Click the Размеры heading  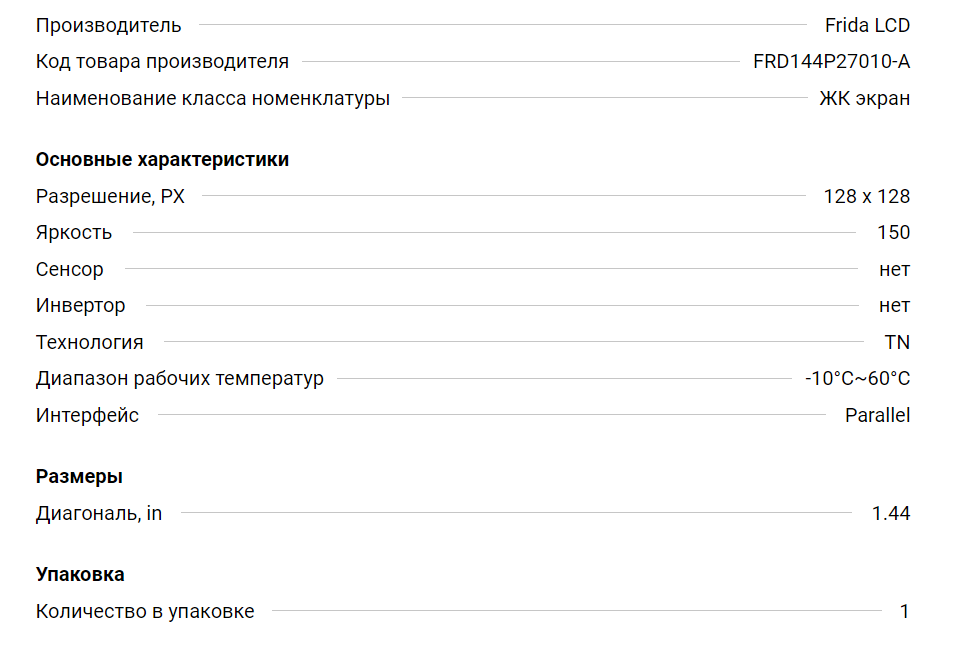(79, 476)
